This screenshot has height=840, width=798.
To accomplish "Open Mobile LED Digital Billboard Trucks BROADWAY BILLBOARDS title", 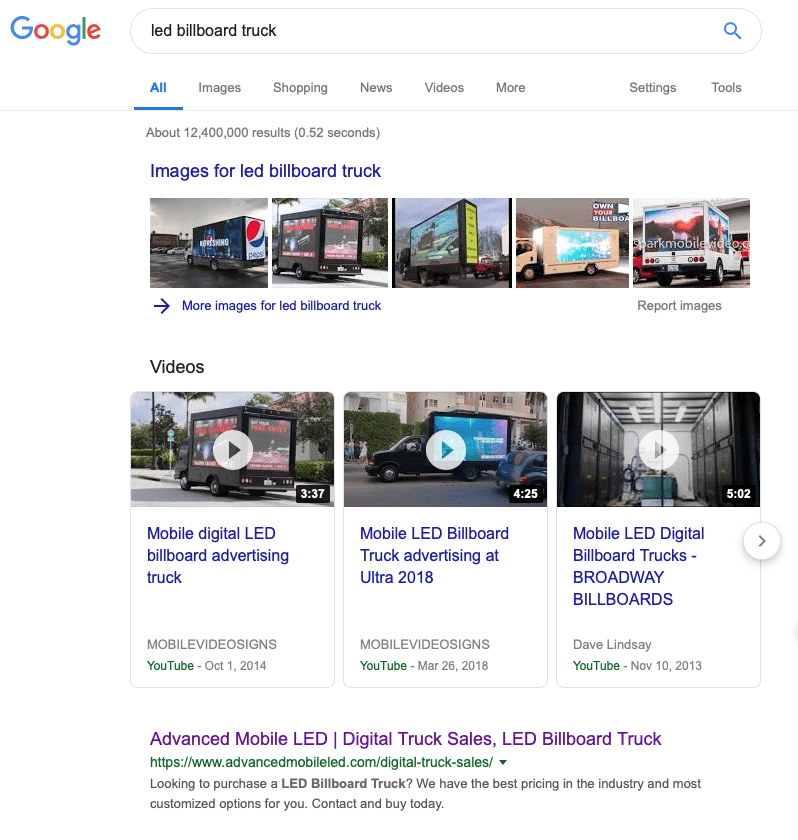I will (638, 566).
